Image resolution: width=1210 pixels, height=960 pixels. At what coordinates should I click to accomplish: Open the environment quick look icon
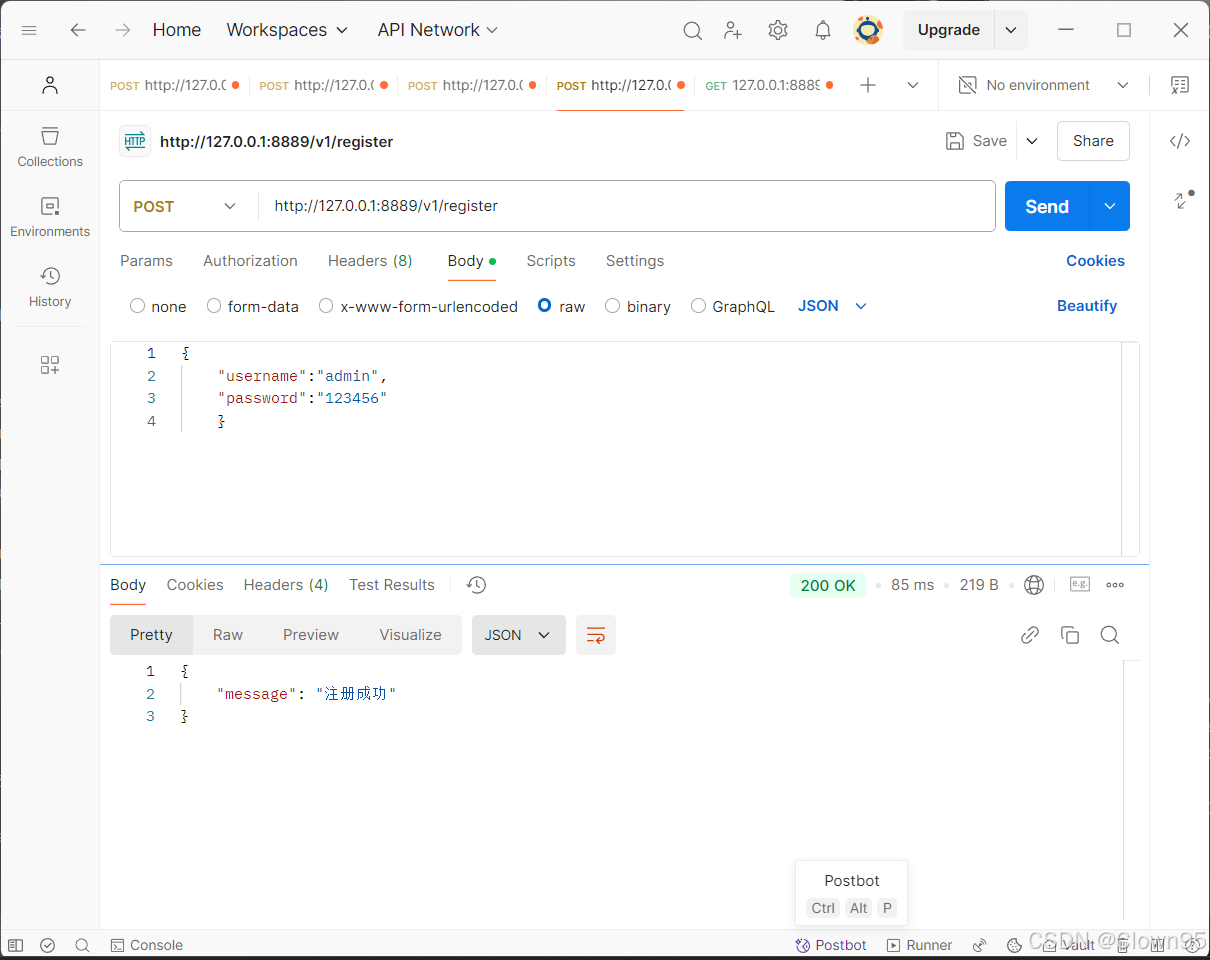1180,85
